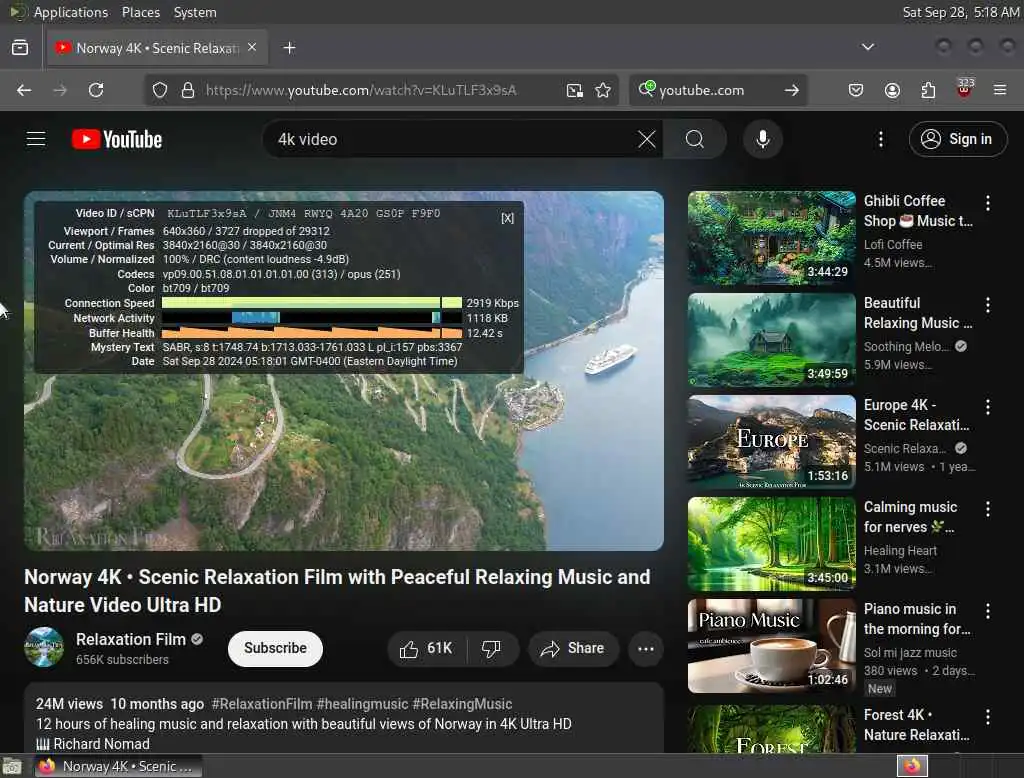Open the Places menu
The height and width of the screenshot is (778, 1024).
coord(140,12)
